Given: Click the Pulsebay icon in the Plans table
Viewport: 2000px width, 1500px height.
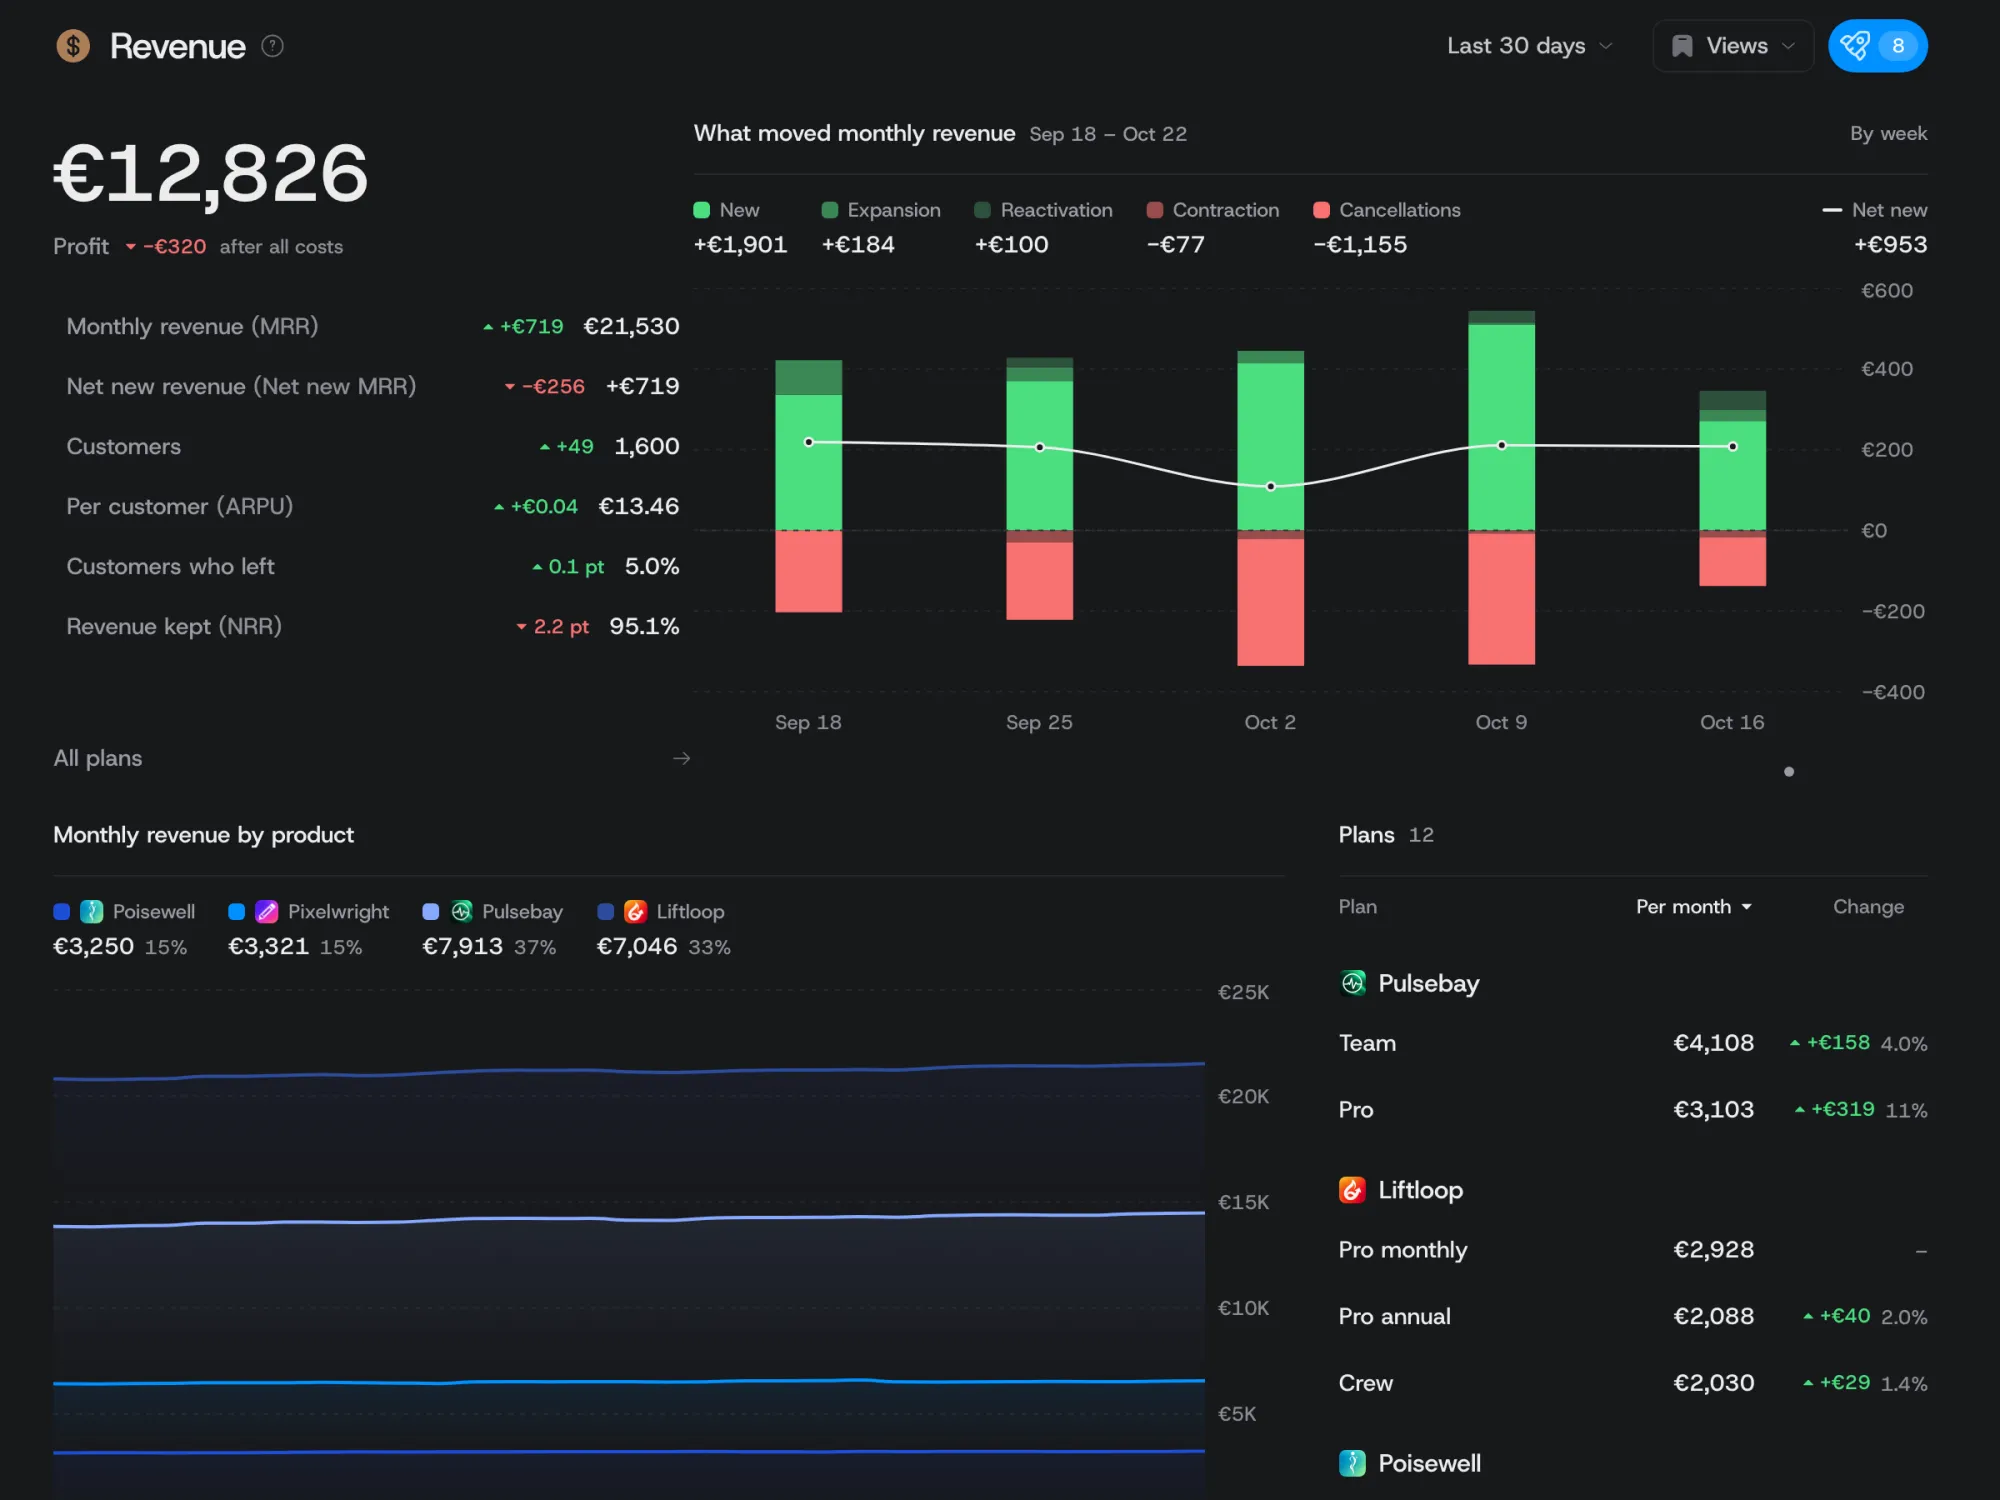Looking at the screenshot, I should tap(1352, 983).
